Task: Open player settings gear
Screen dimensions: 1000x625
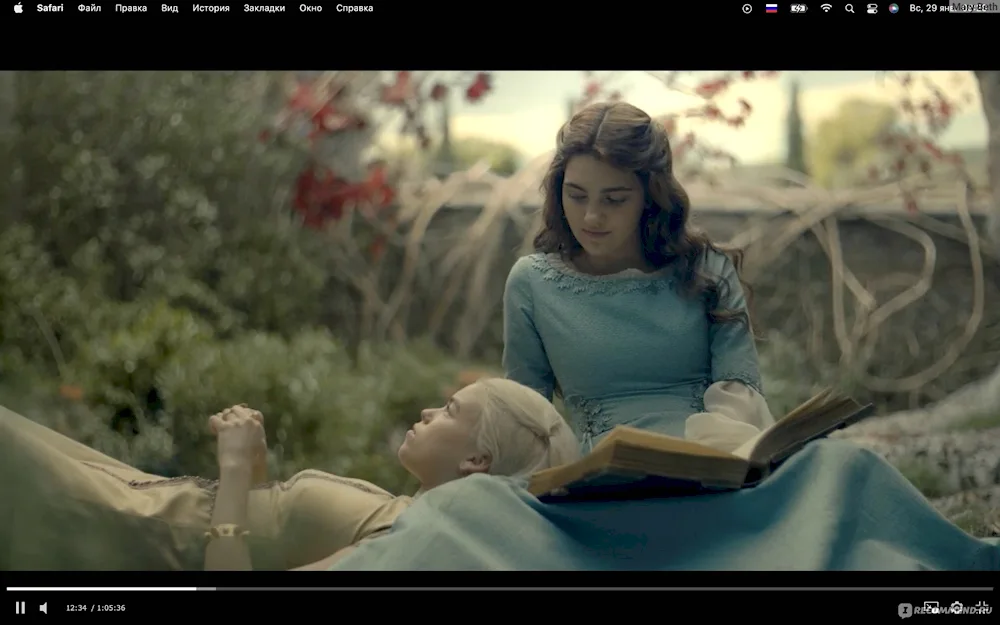Action: [957, 607]
